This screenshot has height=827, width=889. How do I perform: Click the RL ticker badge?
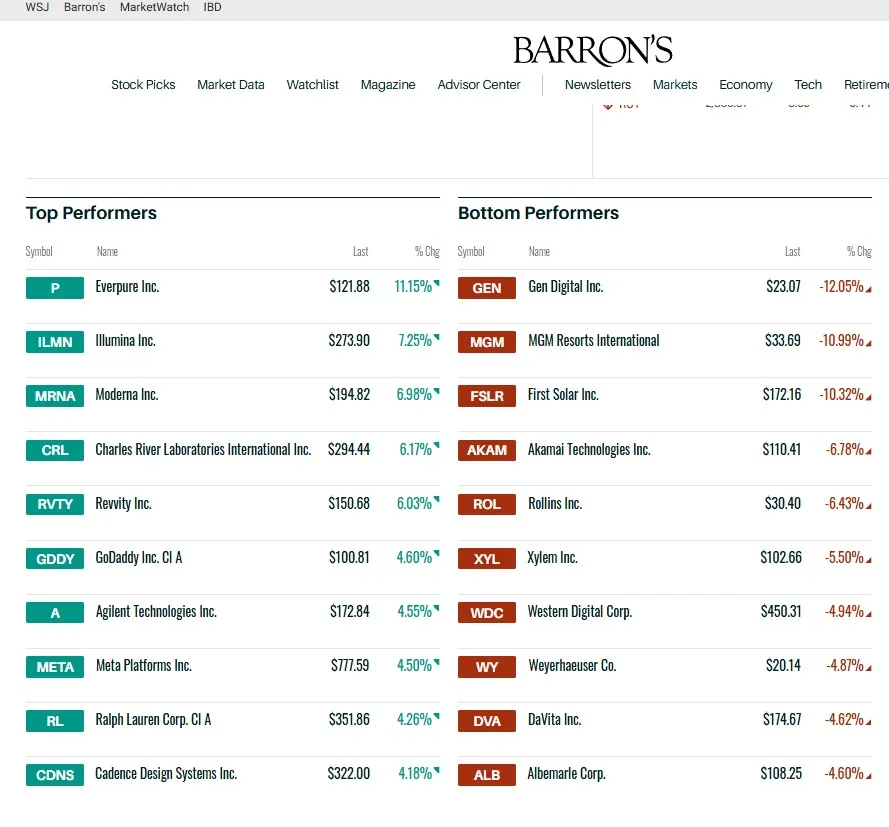click(x=55, y=721)
